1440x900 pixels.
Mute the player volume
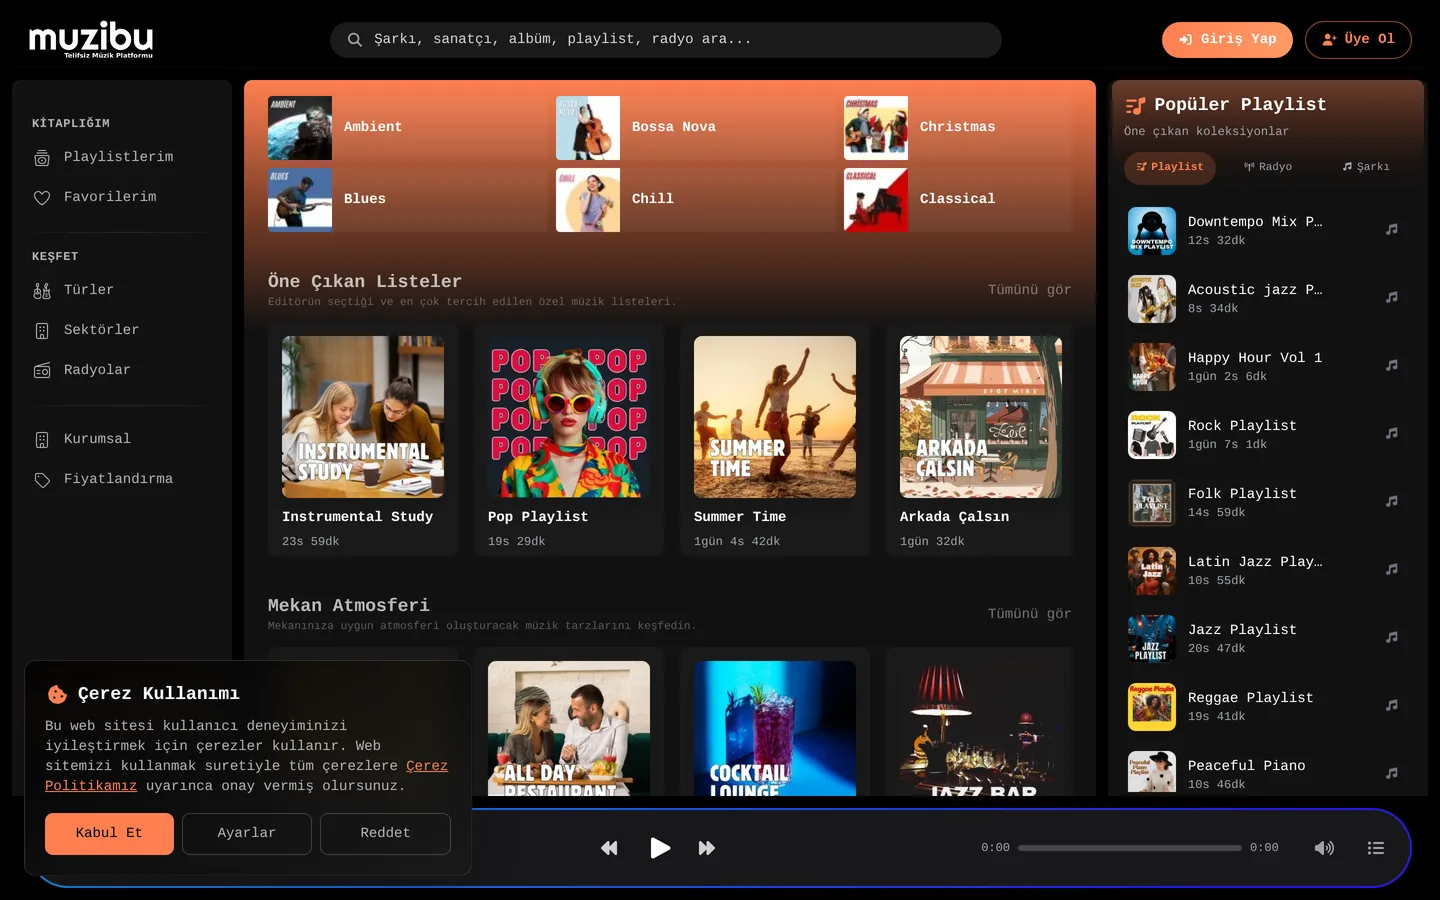(1324, 848)
